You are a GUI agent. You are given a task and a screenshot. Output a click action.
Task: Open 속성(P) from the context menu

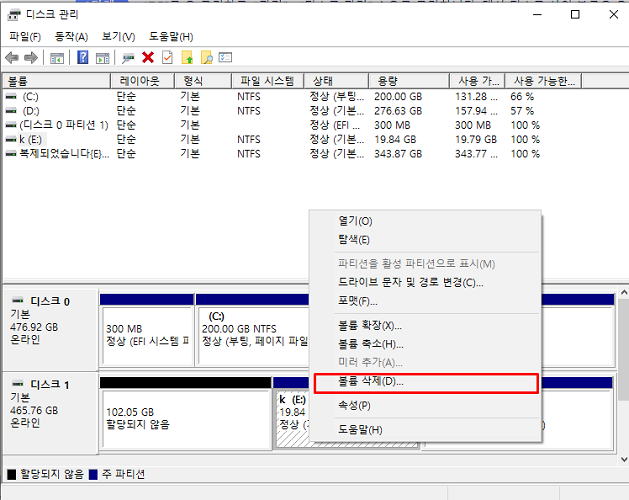click(x=426, y=405)
